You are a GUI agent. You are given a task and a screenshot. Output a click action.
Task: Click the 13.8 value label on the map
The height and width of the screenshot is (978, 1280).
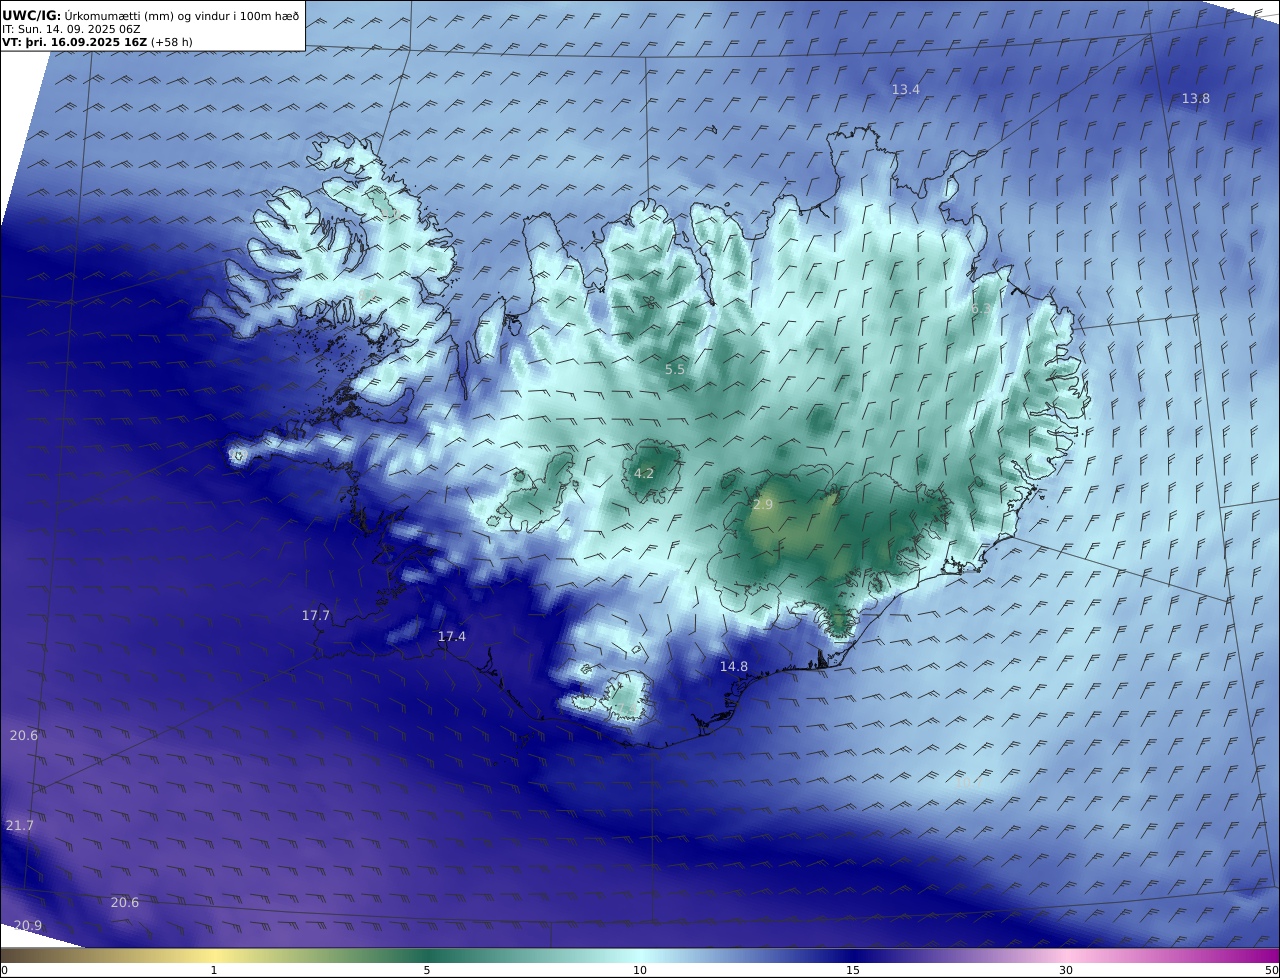point(1195,99)
